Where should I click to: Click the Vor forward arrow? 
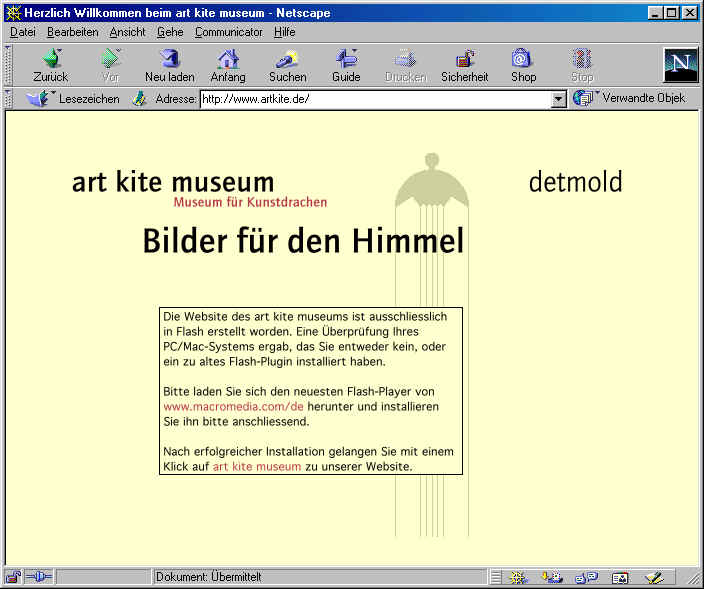110,66
